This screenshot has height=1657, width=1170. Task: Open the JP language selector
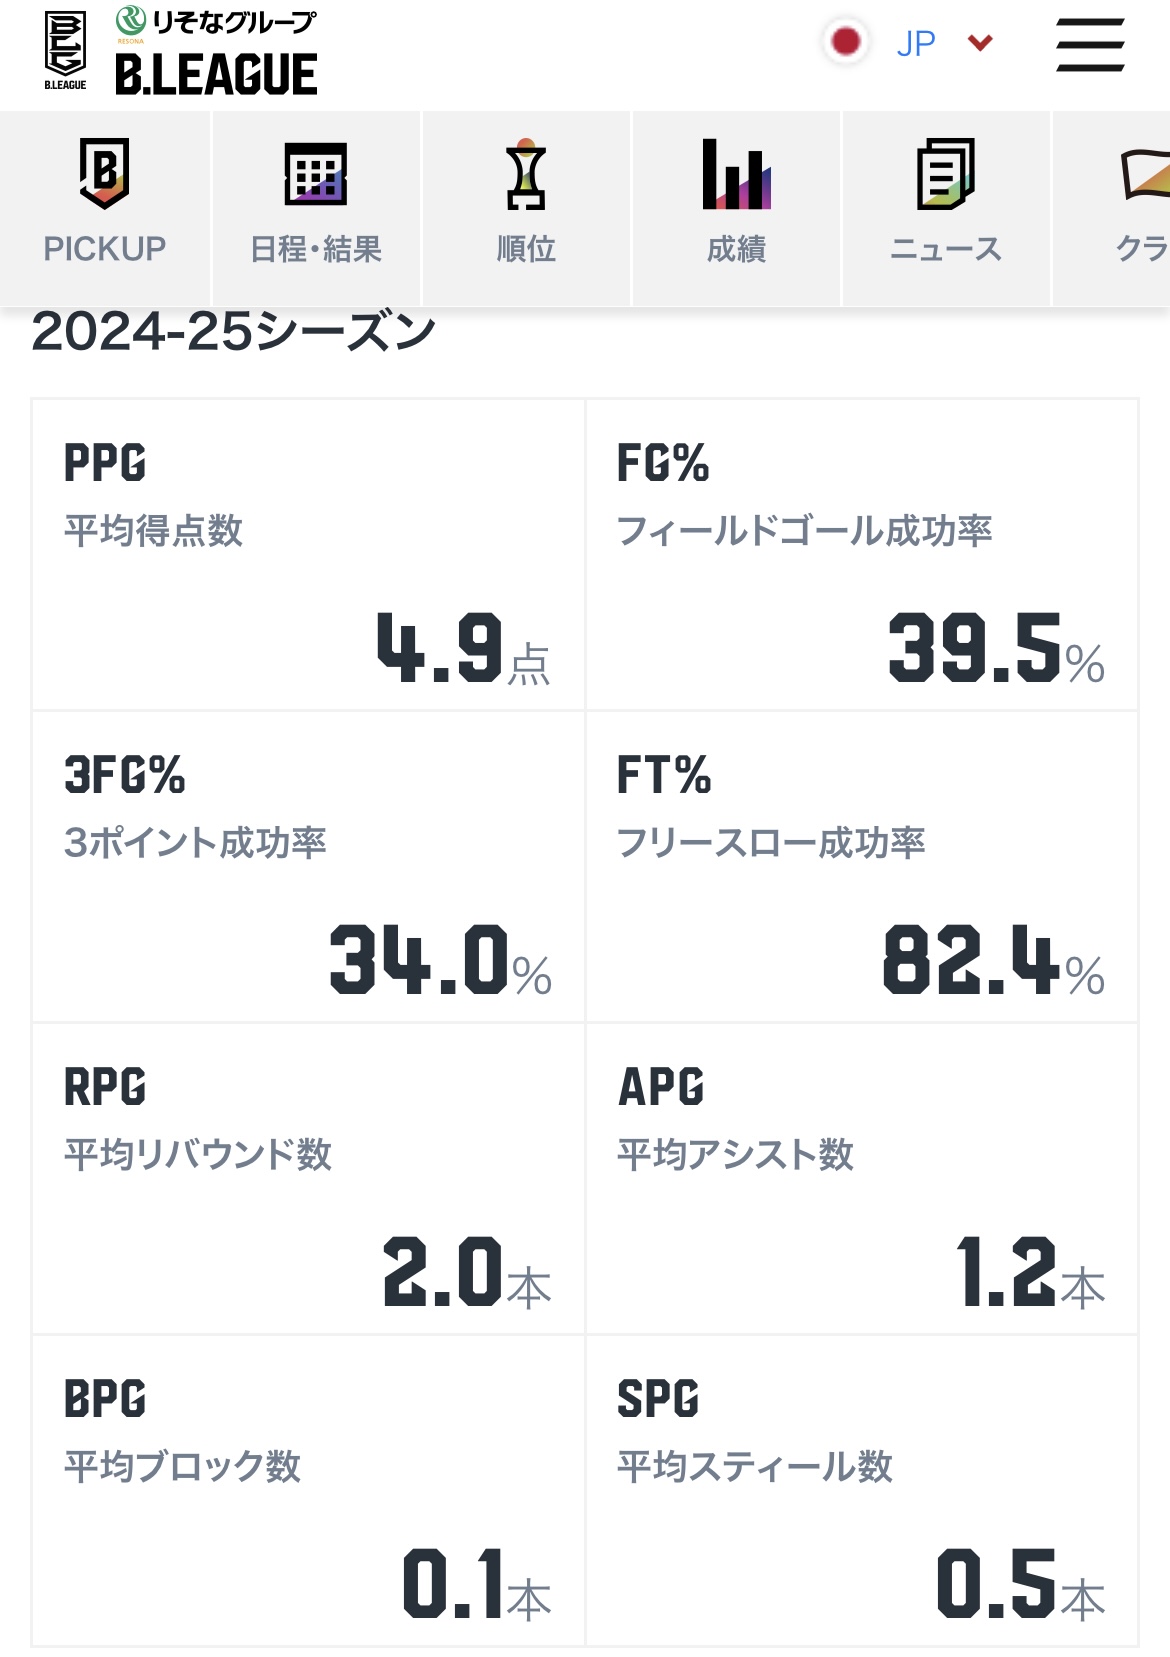pos(916,43)
